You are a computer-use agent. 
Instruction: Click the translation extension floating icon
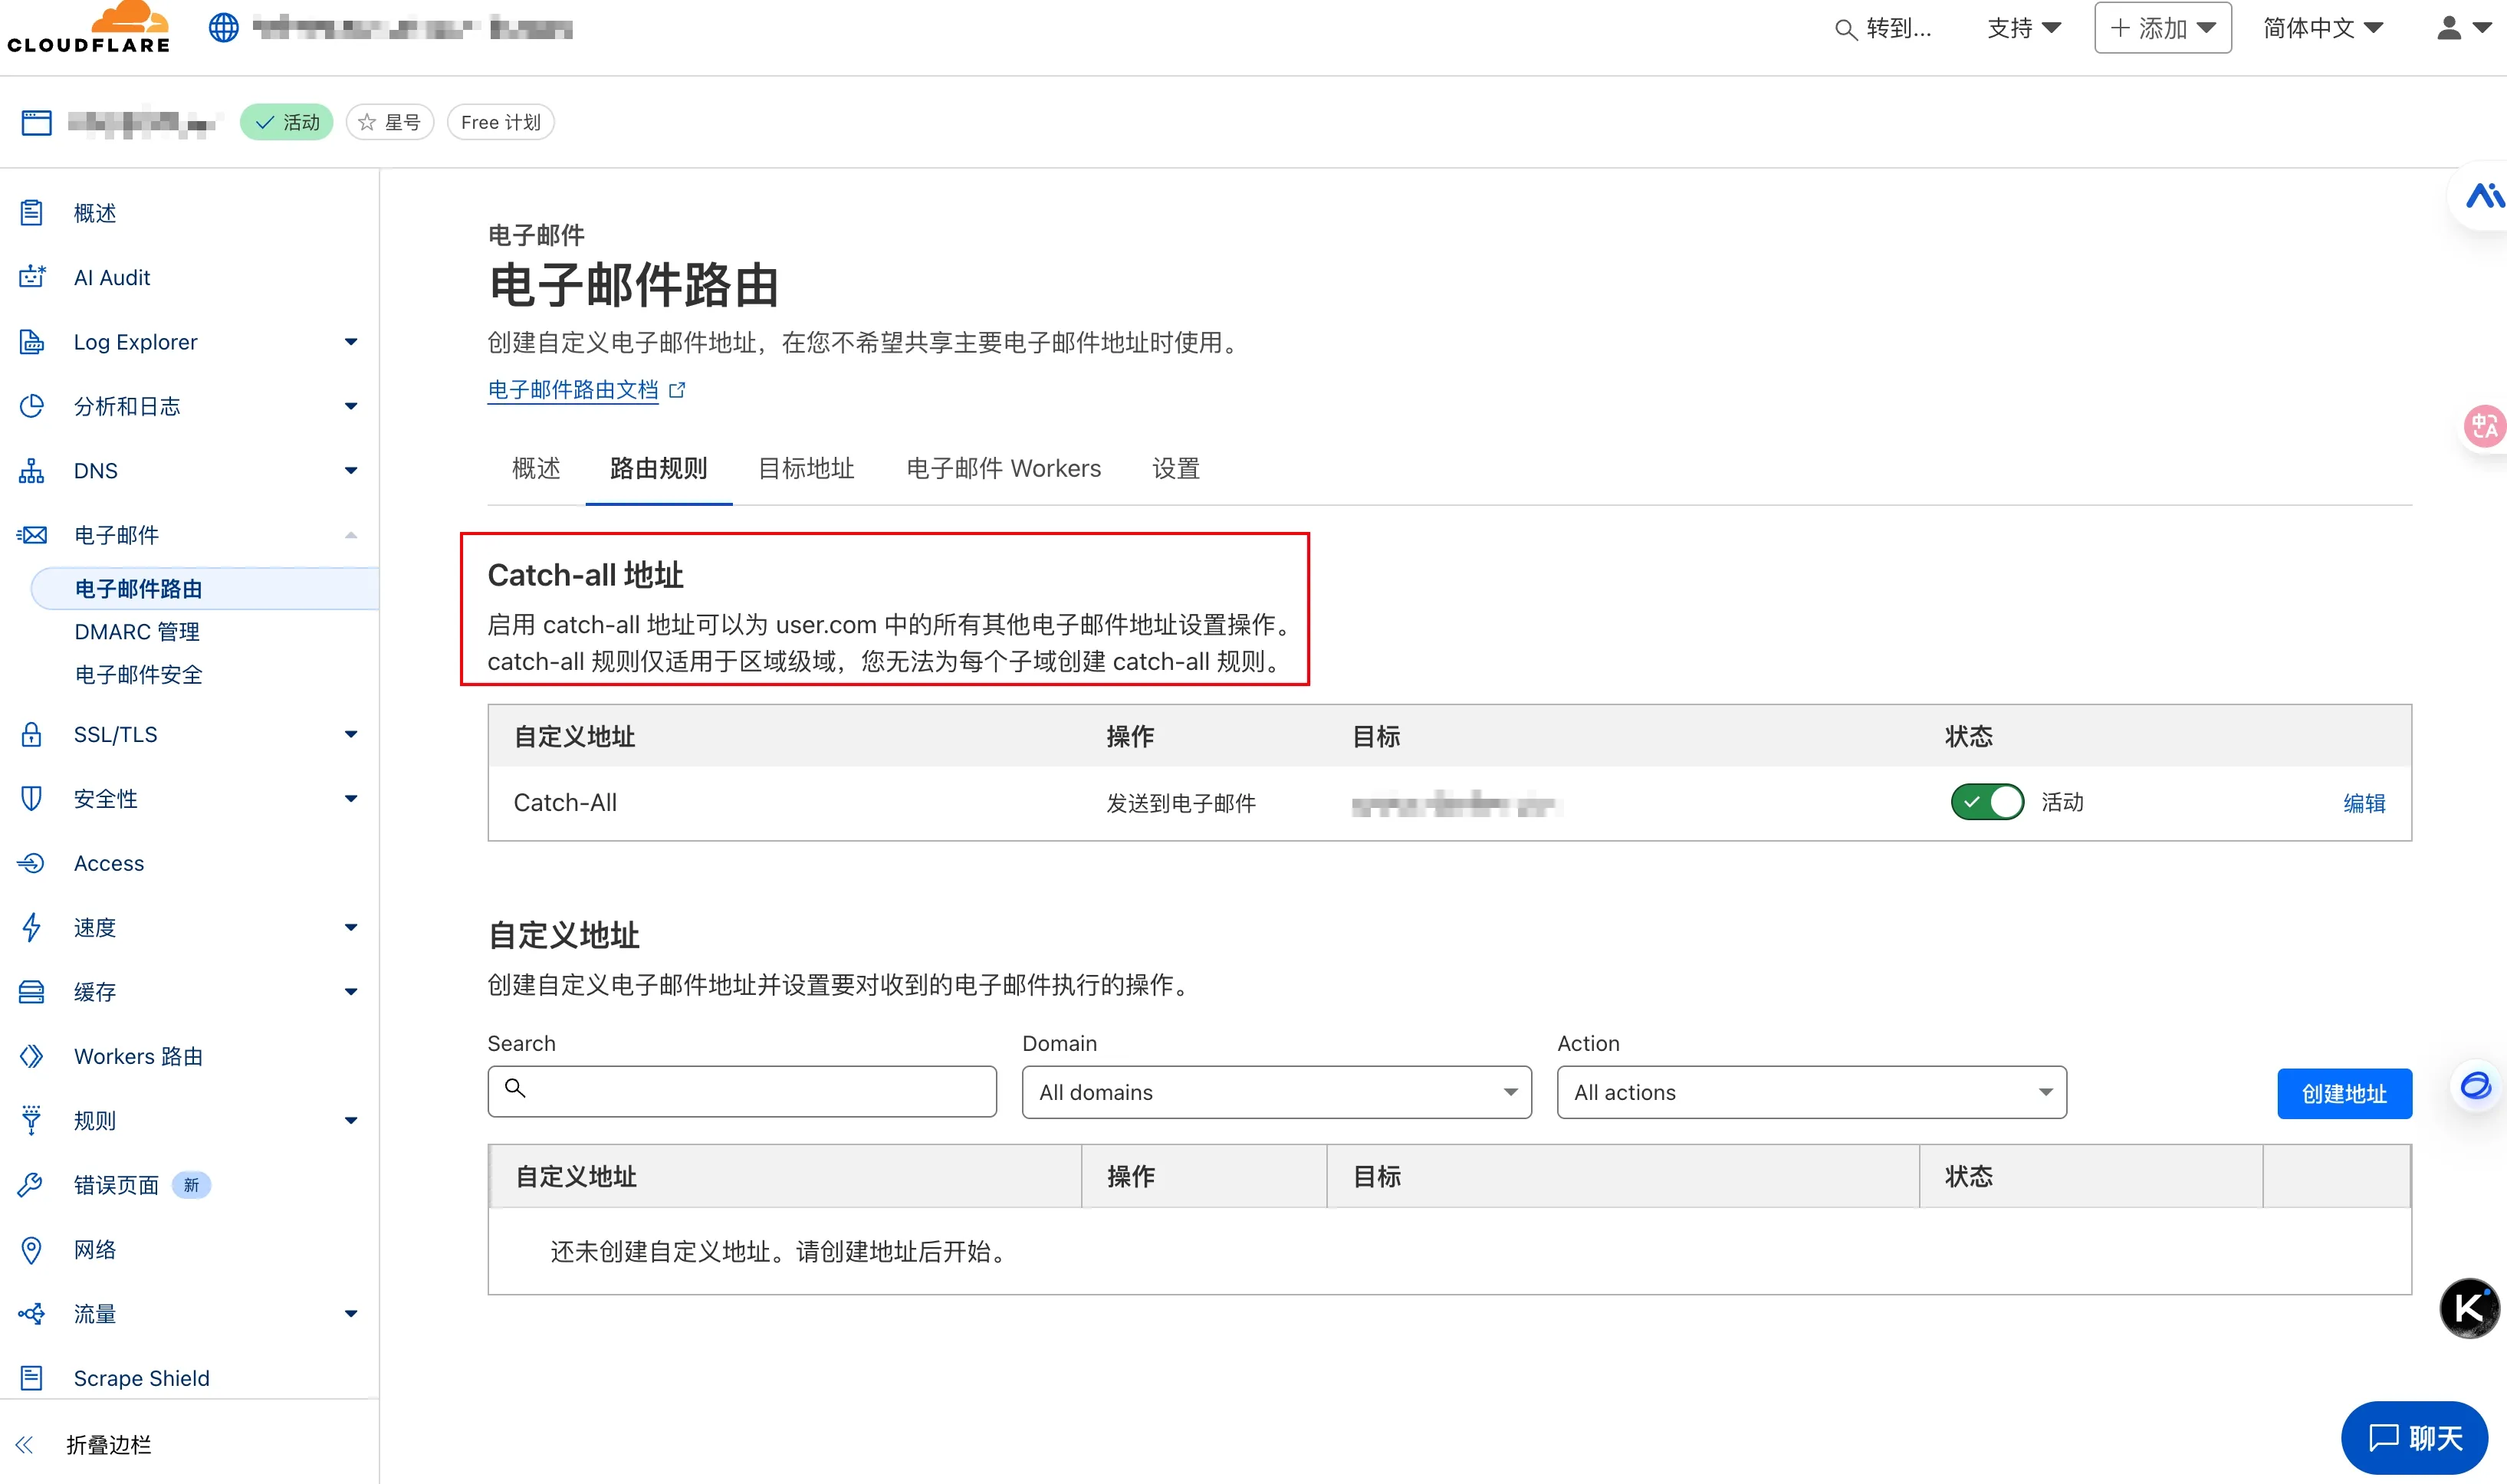point(2483,427)
